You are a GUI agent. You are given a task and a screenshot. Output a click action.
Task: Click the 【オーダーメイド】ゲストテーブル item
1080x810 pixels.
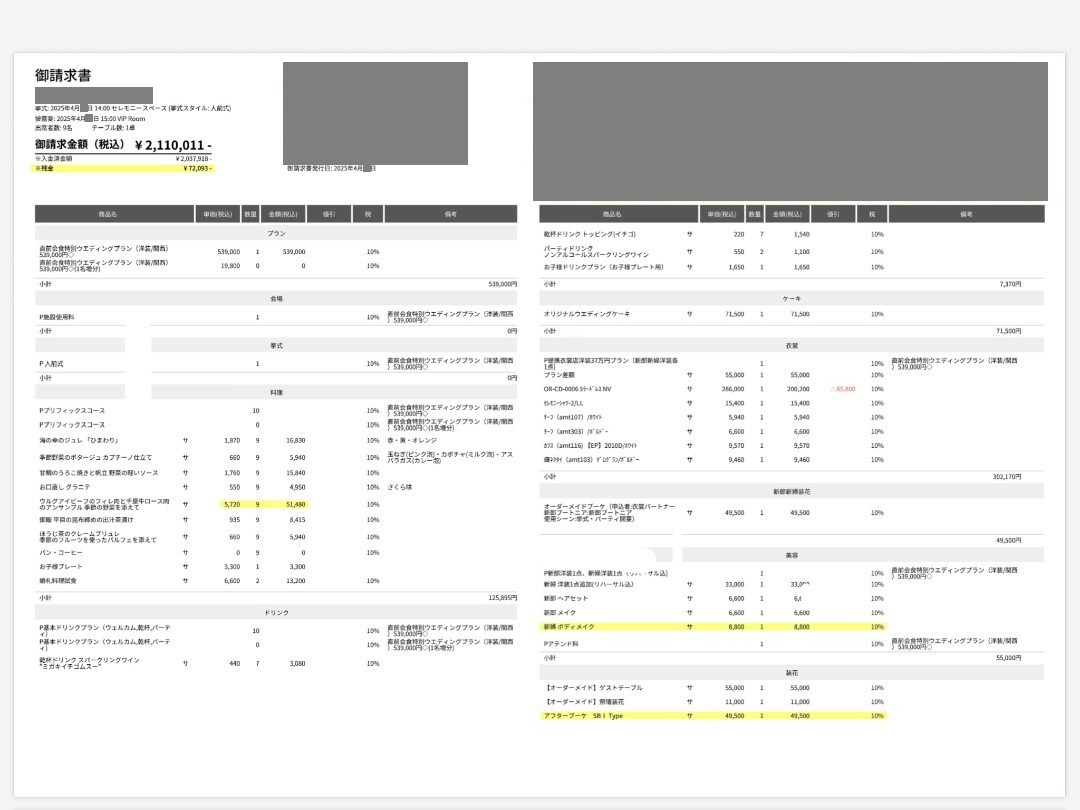click(x=593, y=688)
